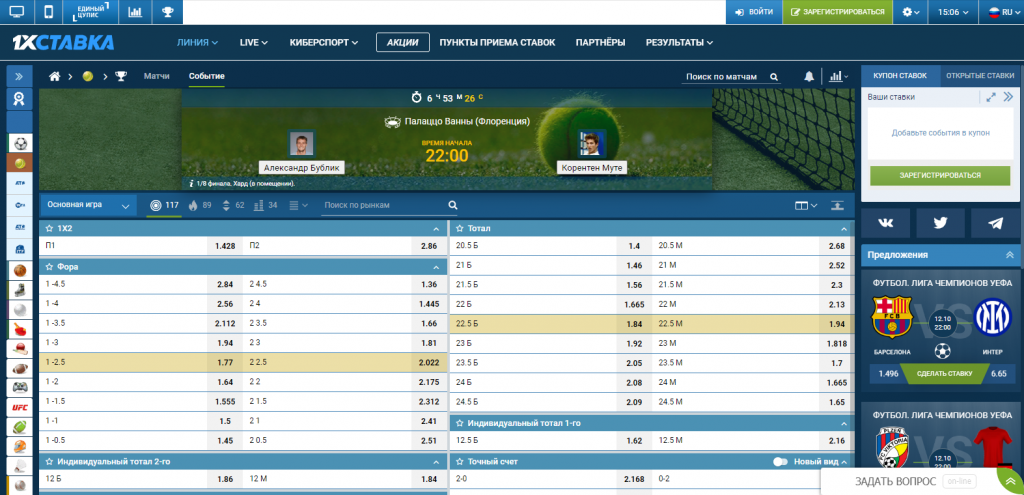Click the home icon in the breadcrumb
Viewport: 1024px width, 495px height.
click(55, 77)
